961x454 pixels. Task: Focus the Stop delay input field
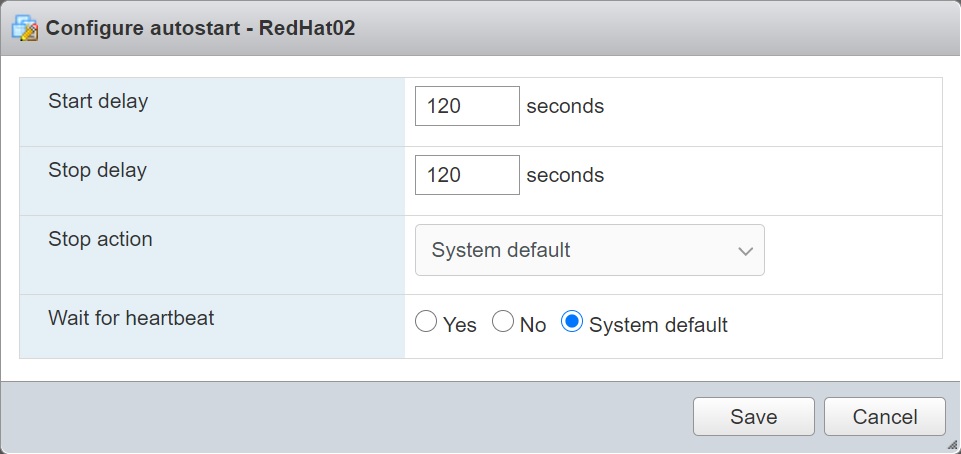(x=467, y=175)
